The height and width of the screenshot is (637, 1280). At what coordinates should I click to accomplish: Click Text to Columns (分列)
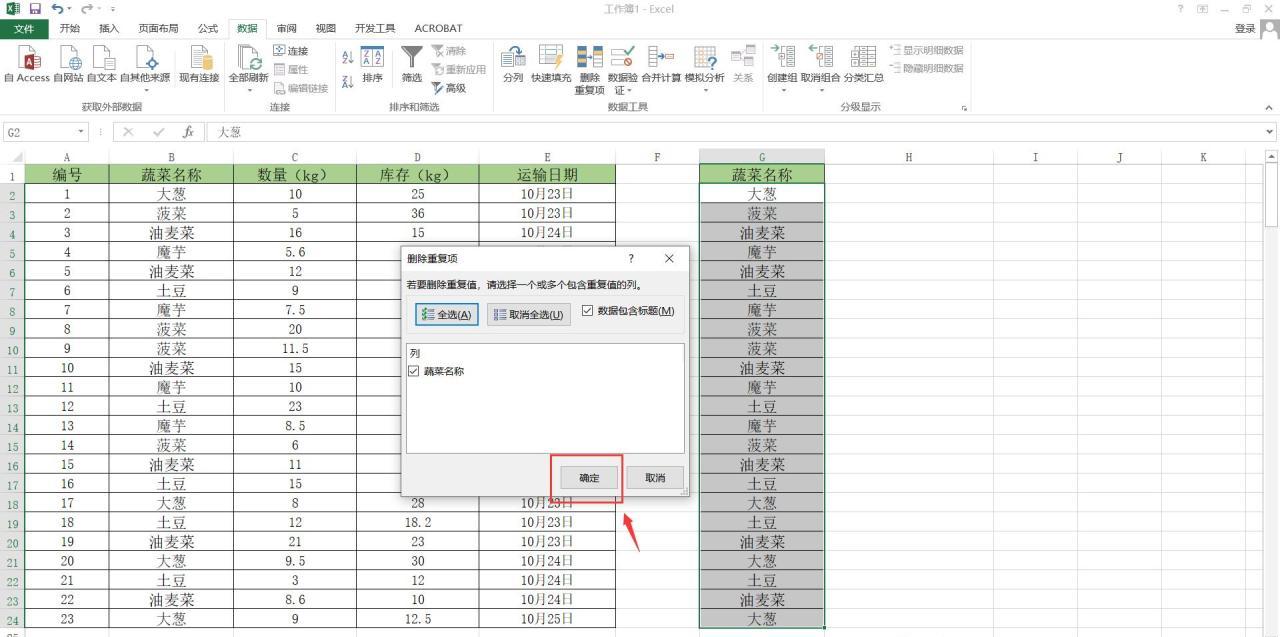pyautogui.click(x=513, y=64)
